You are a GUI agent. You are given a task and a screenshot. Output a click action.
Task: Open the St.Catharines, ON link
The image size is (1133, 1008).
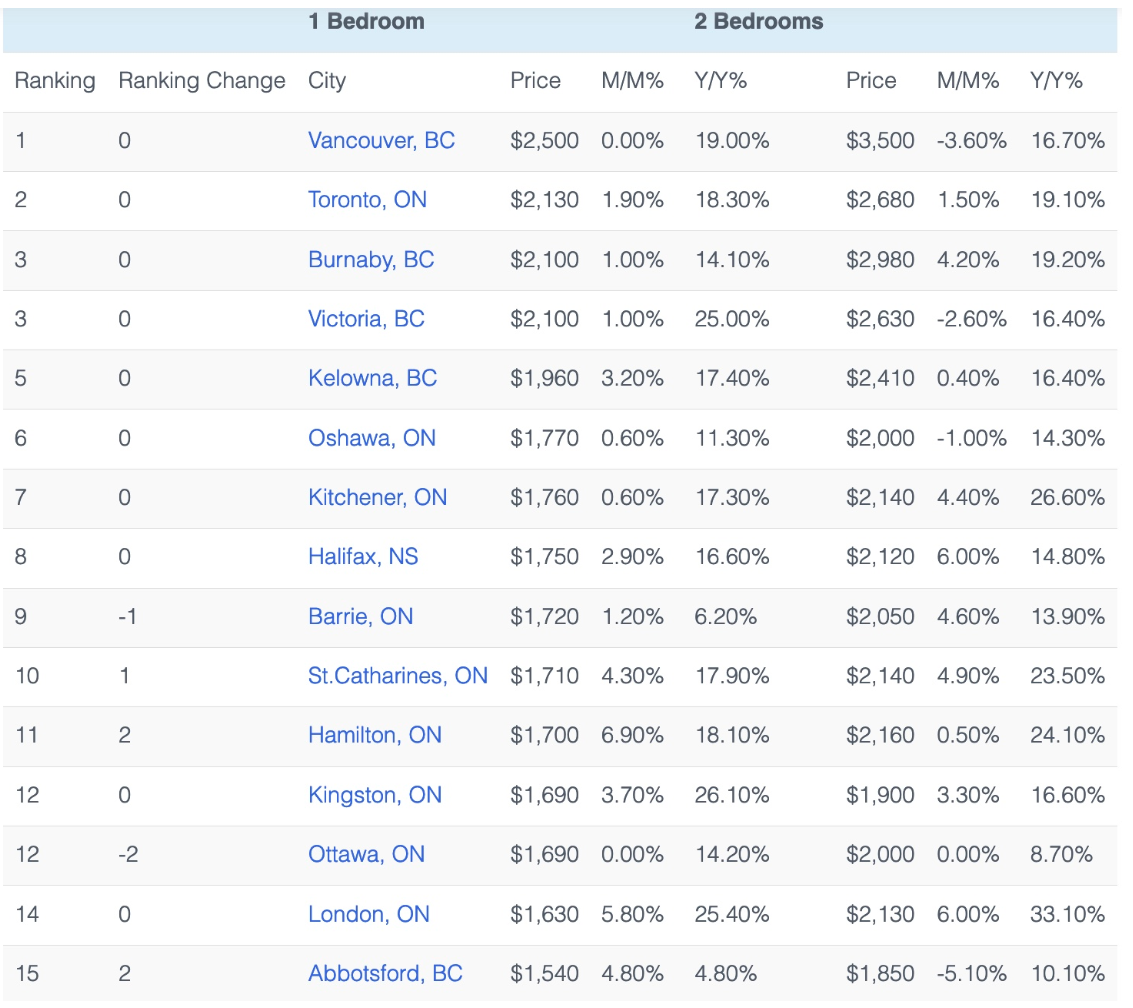click(398, 676)
